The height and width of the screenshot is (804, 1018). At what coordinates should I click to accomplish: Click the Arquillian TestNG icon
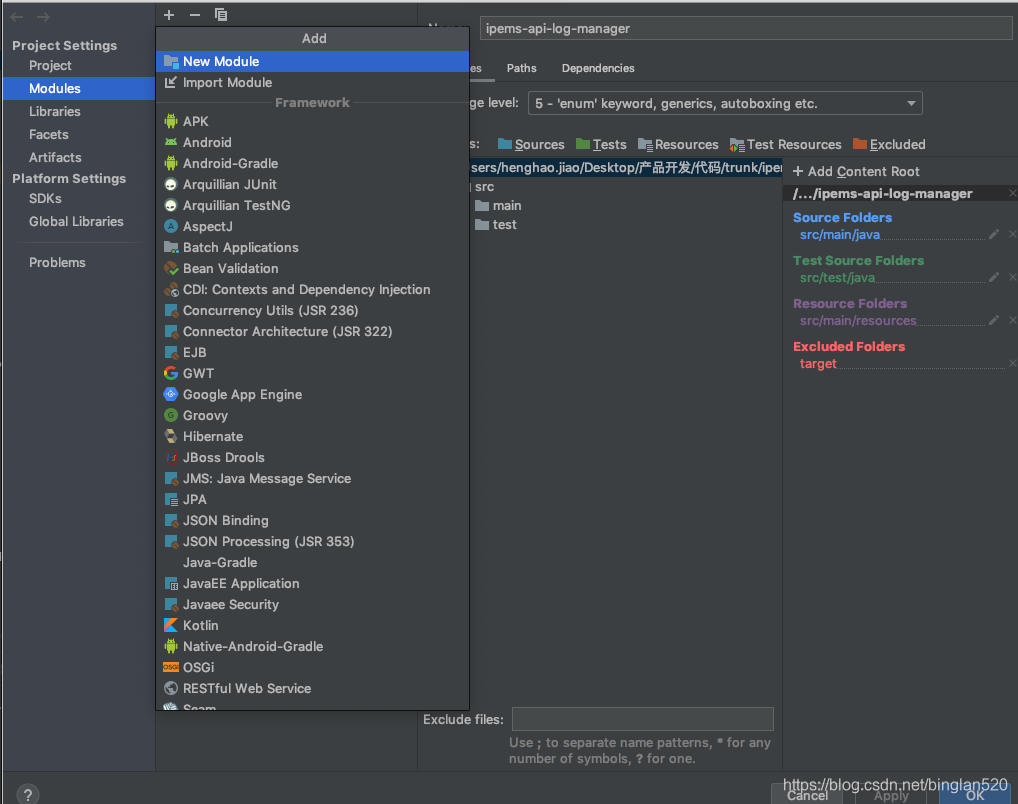pos(171,205)
